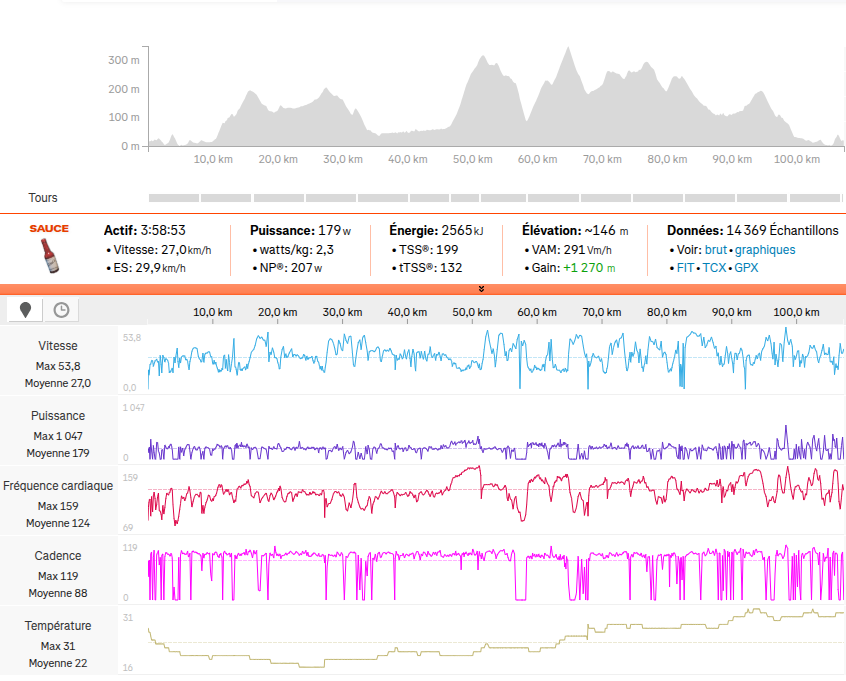Open the 'brut' raw data view
This screenshot has height=681, width=846.
pyautogui.click(x=717, y=250)
